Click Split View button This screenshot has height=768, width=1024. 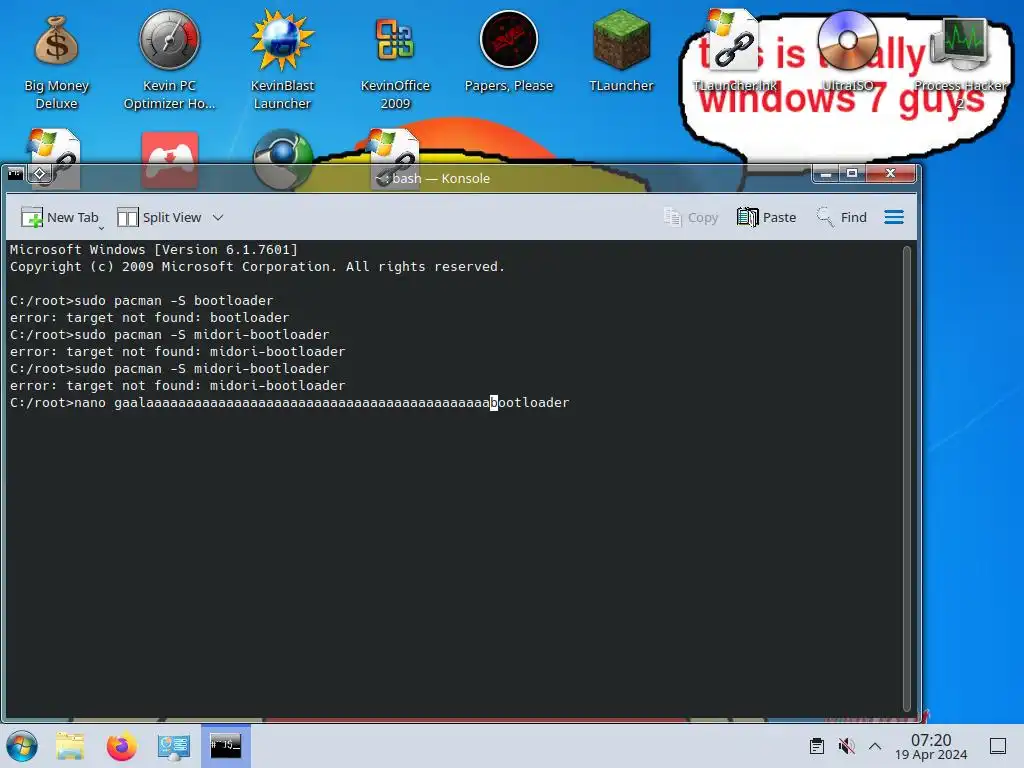click(159, 217)
